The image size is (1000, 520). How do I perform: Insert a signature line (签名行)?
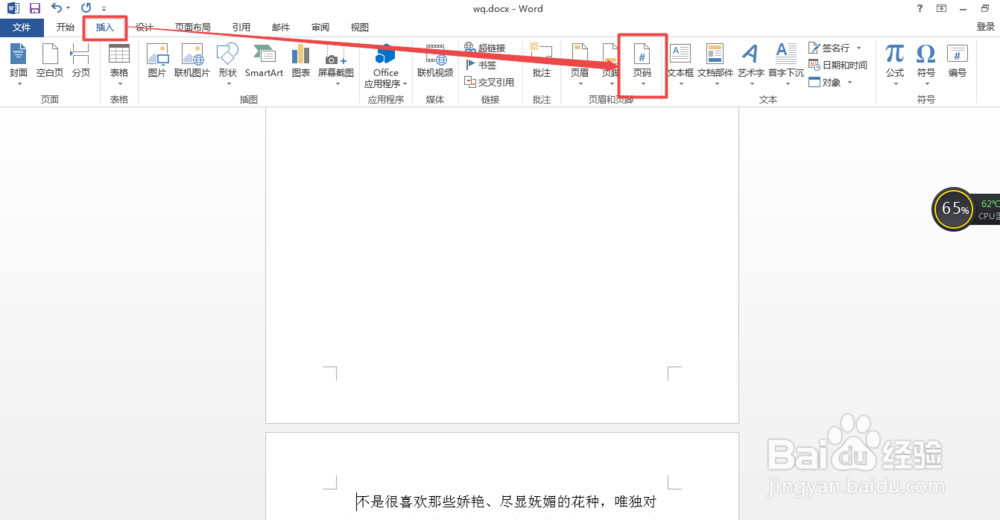829,48
